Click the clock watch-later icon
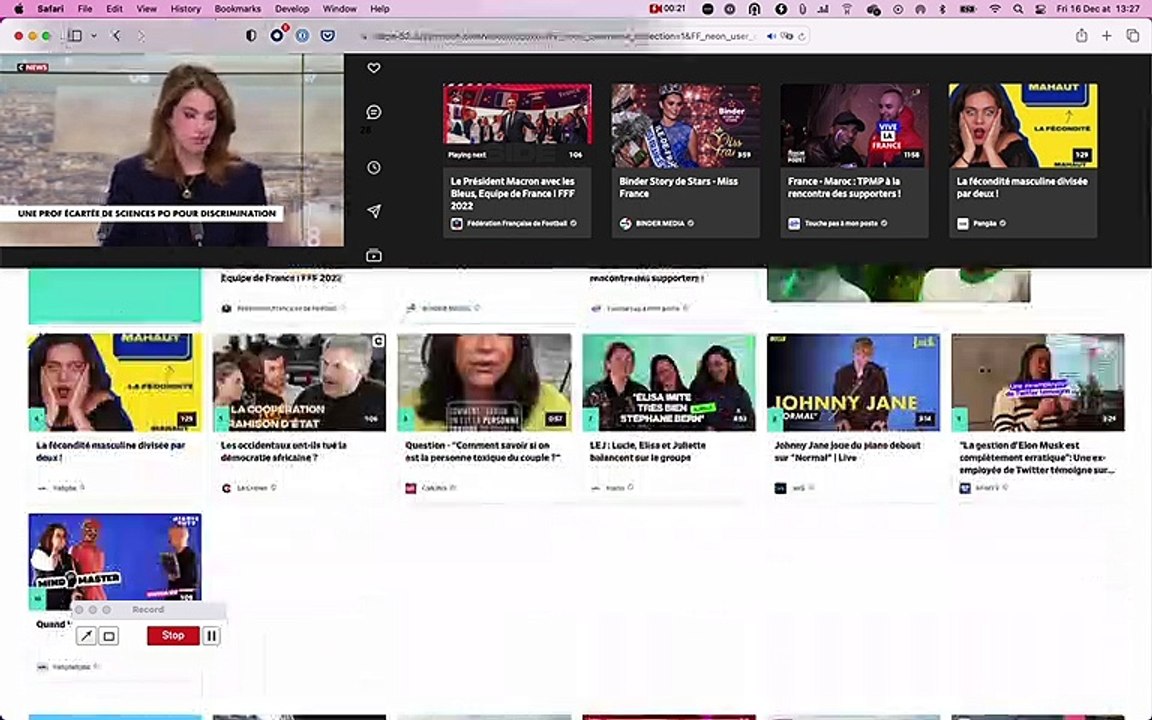1152x720 pixels. [374, 168]
